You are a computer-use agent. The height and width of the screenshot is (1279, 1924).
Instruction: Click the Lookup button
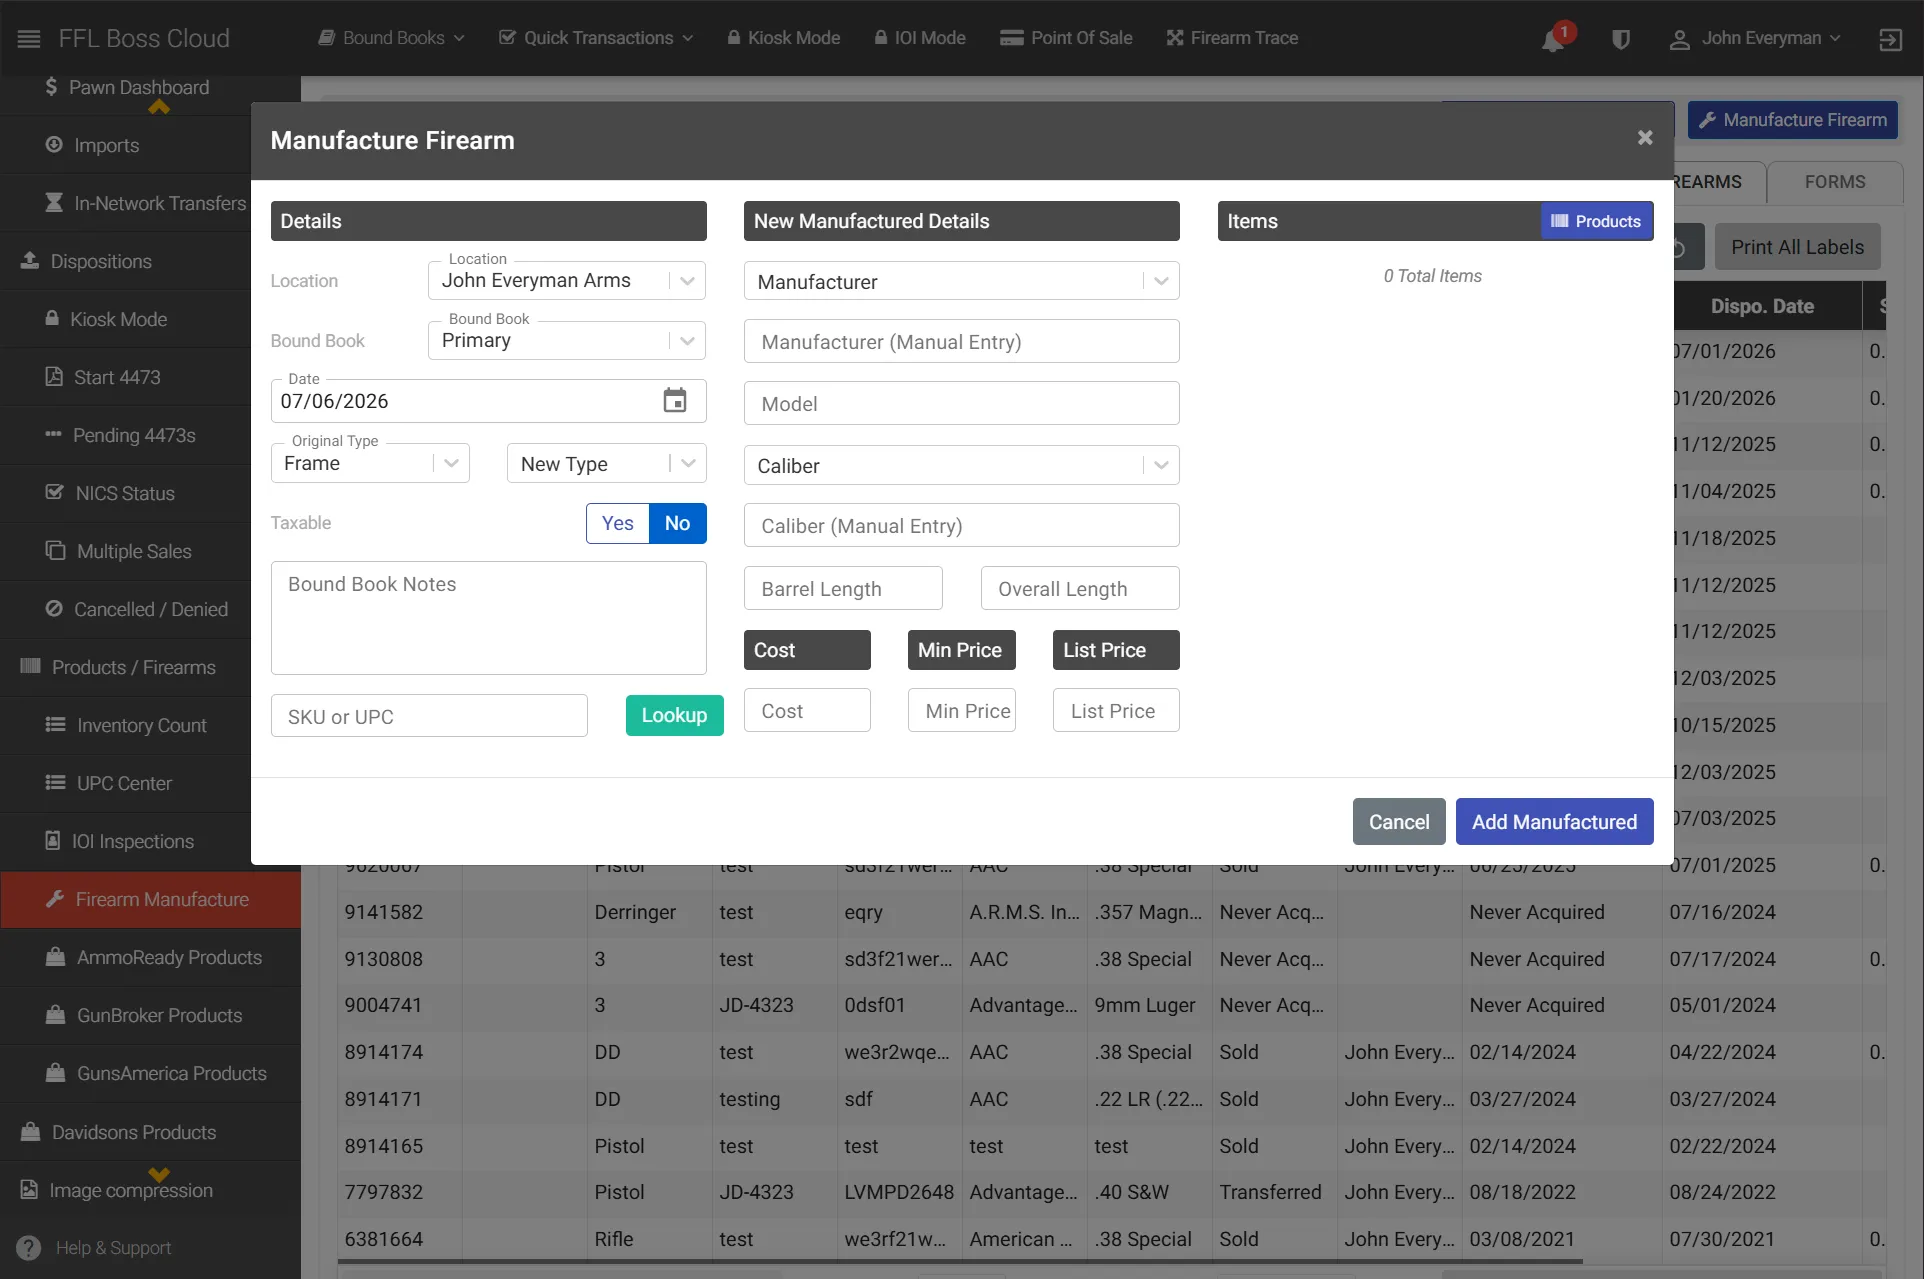pos(674,715)
